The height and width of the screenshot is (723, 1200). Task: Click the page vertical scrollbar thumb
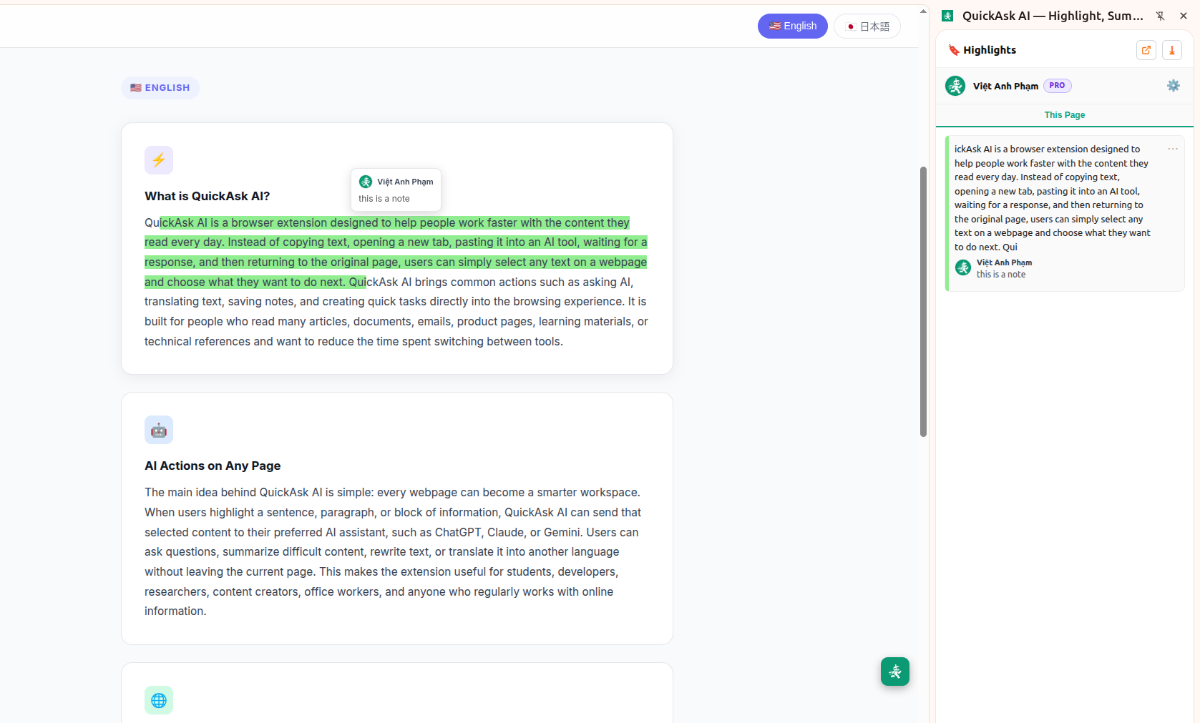point(923,300)
